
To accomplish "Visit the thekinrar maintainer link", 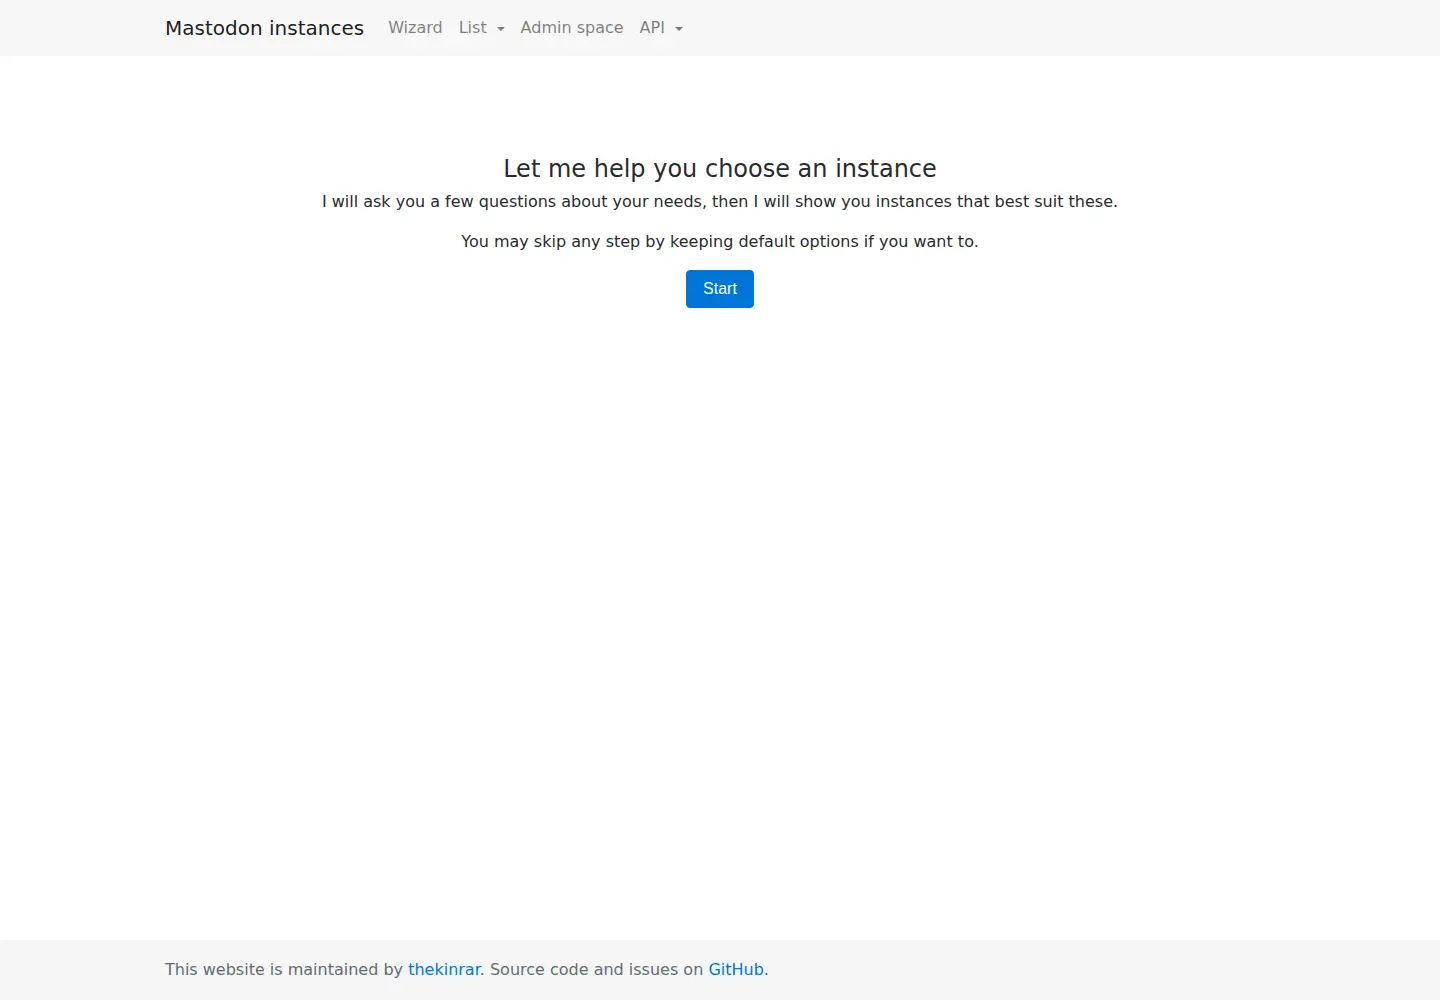I will [444, 969].
